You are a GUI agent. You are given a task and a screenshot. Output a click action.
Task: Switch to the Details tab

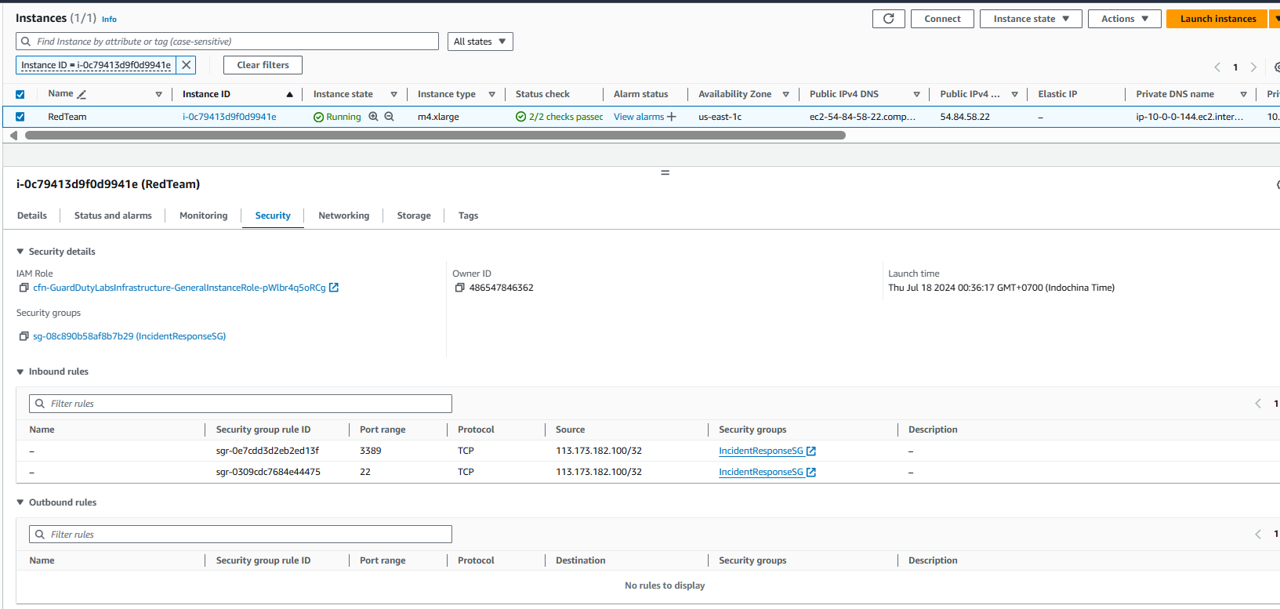click(x=32, y=216)
